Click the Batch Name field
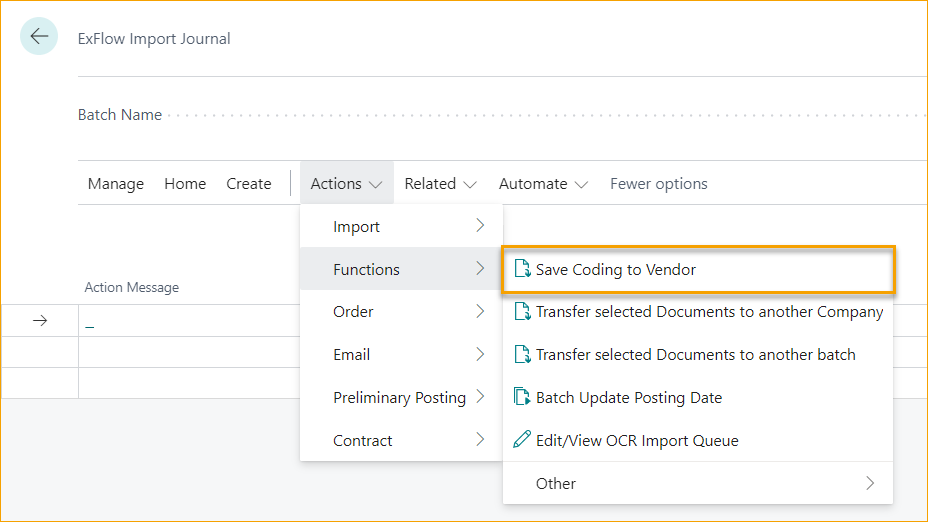928x522 pixels. click(502, 115)
